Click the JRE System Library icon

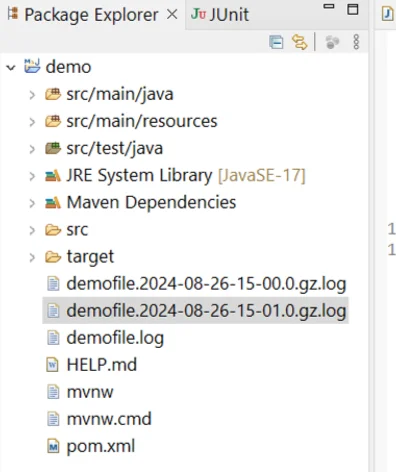click(53, 175)
